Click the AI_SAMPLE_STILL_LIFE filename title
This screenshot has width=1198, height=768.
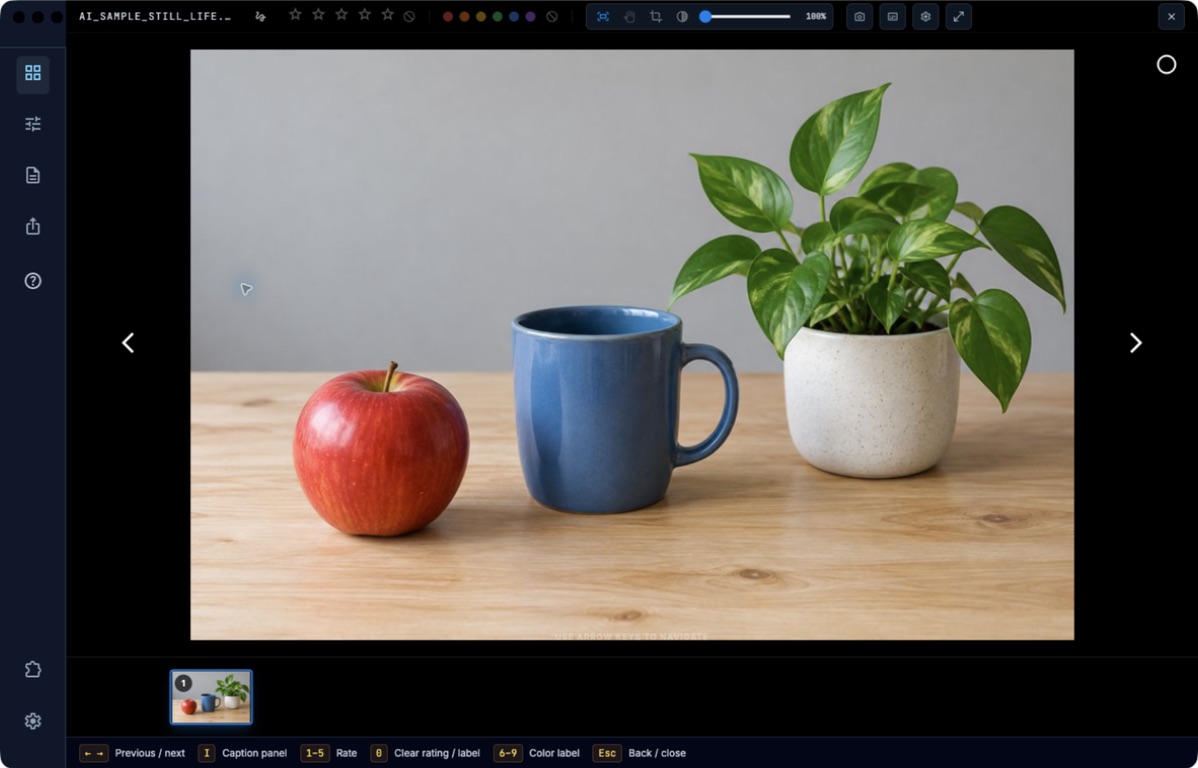point(155,16)
